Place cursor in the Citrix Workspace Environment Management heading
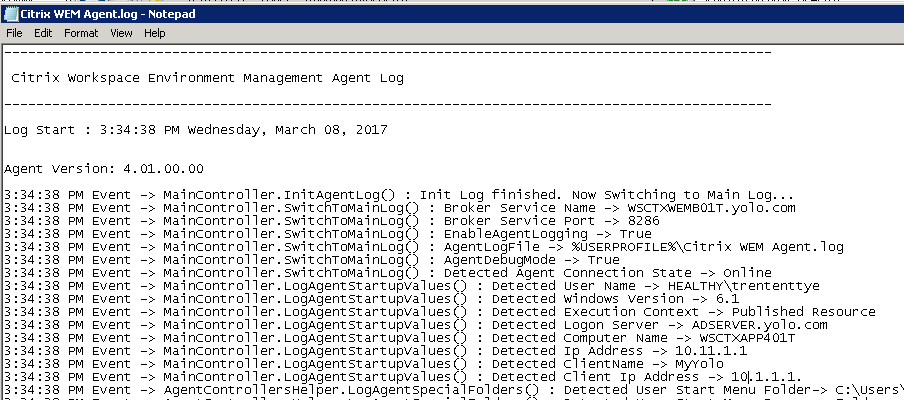Viewport: 904px width, 400px height. click(207, 77)
